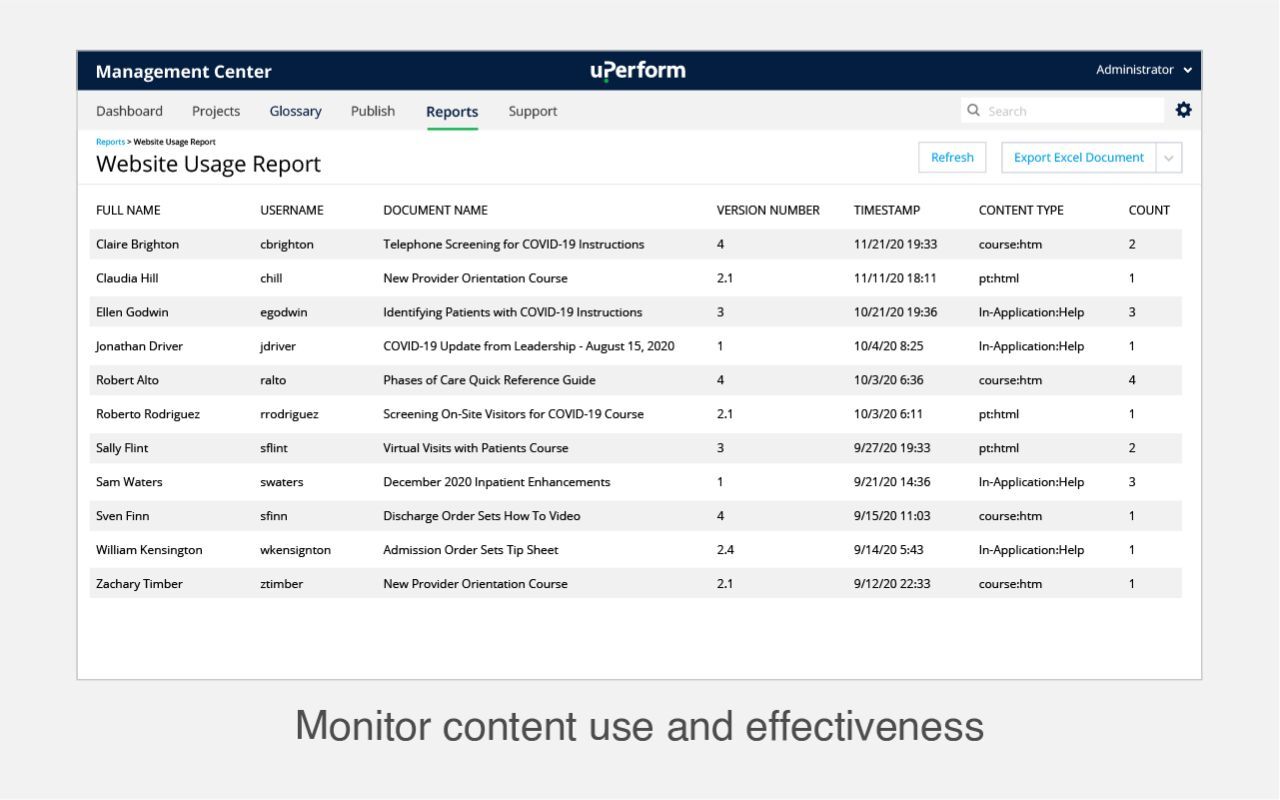1280x800 pixels.
Task: Click the username rrodriguez
Action: (289, 414)
